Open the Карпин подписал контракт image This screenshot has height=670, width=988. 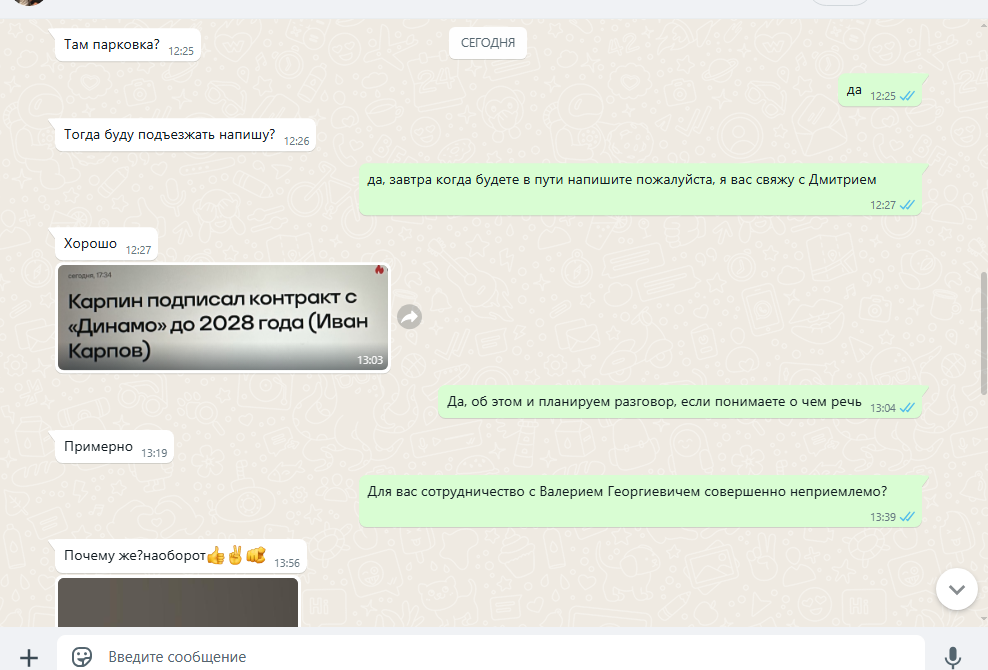(223, 317)
